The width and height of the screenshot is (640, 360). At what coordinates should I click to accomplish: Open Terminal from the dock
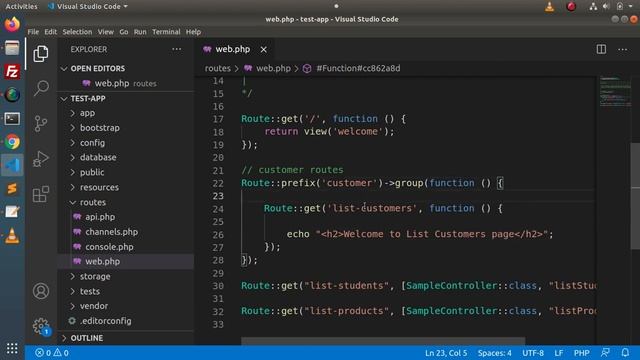click(12, 119)
